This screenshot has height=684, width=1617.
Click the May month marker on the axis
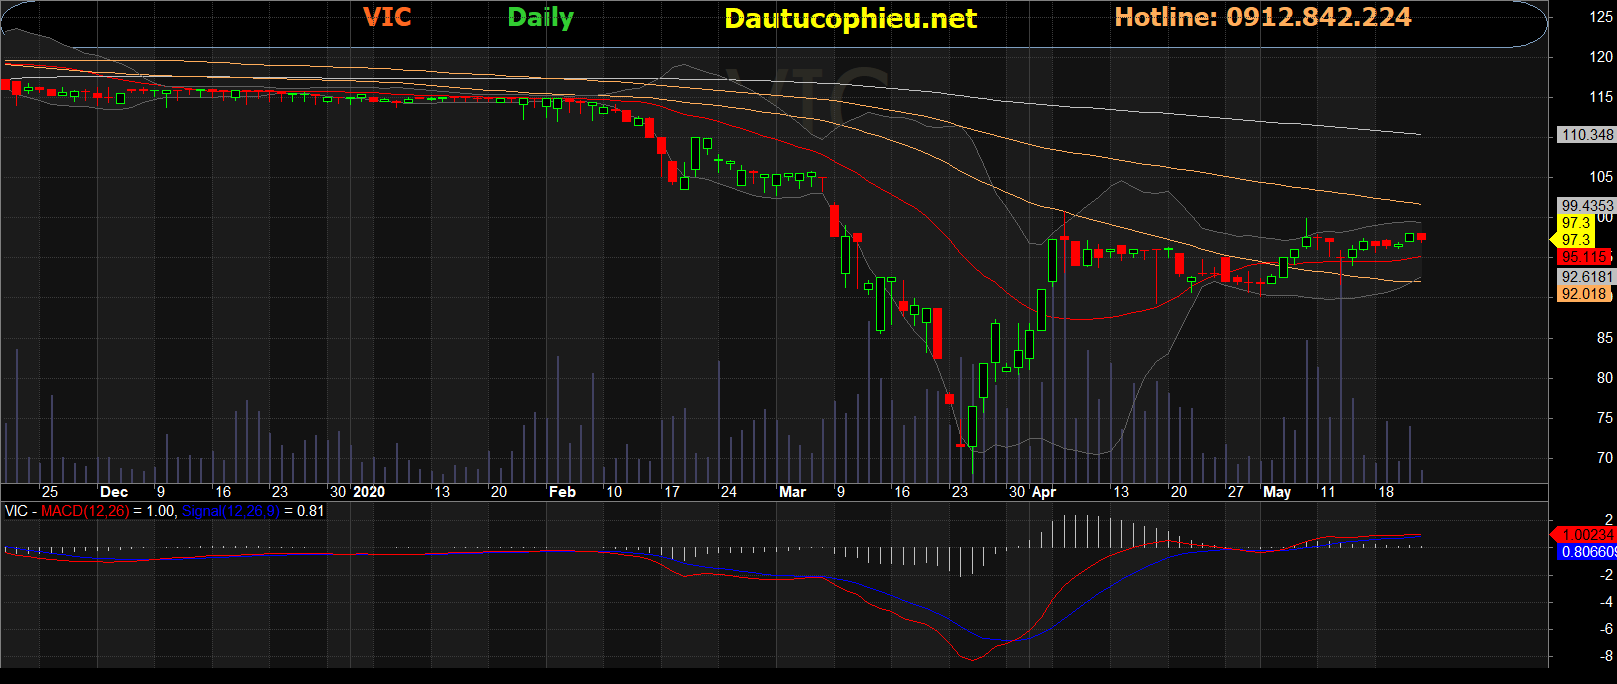point(1277,492)
